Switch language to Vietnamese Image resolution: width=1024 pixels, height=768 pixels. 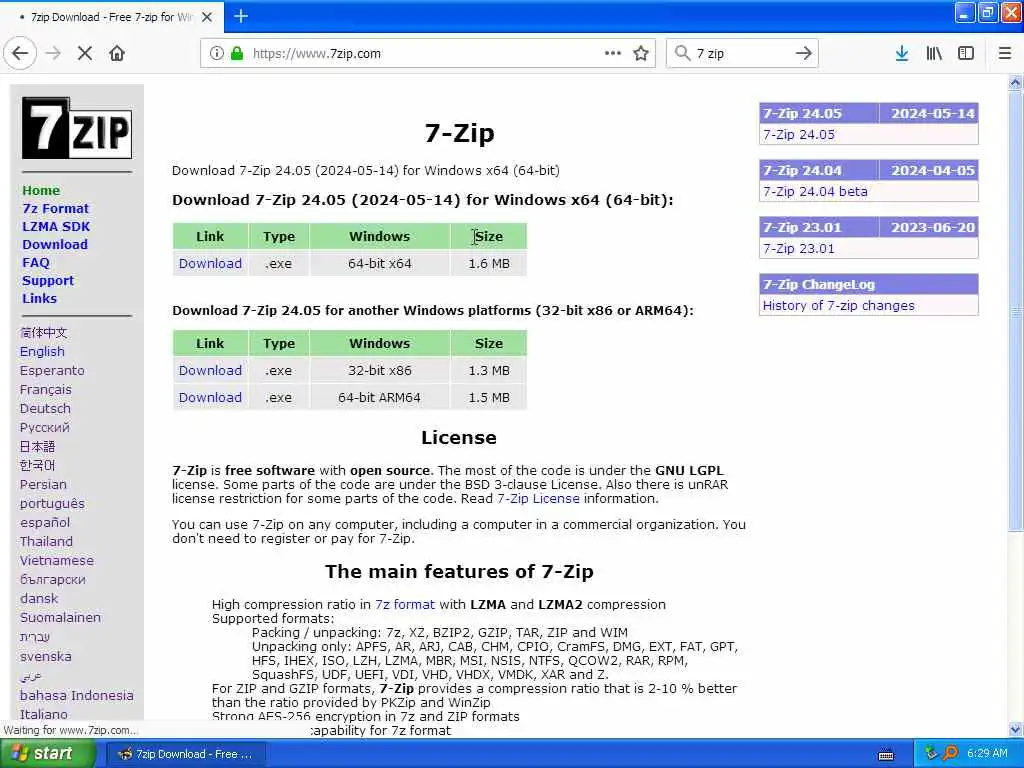[56, 560]
